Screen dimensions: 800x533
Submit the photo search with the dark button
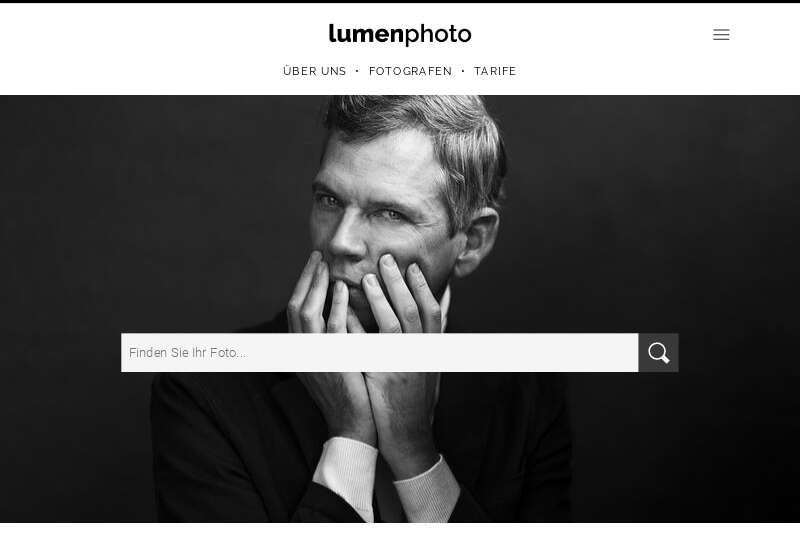658,352
